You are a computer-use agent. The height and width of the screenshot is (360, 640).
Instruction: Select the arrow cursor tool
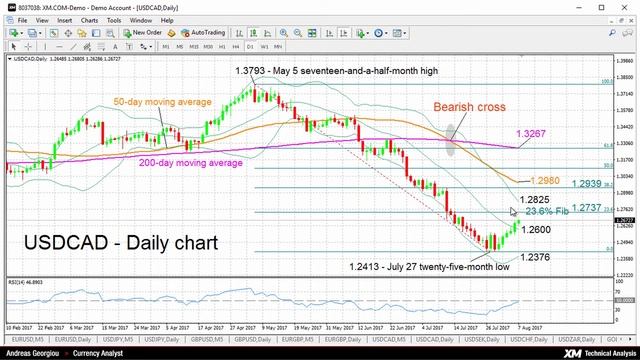(13, 47)
